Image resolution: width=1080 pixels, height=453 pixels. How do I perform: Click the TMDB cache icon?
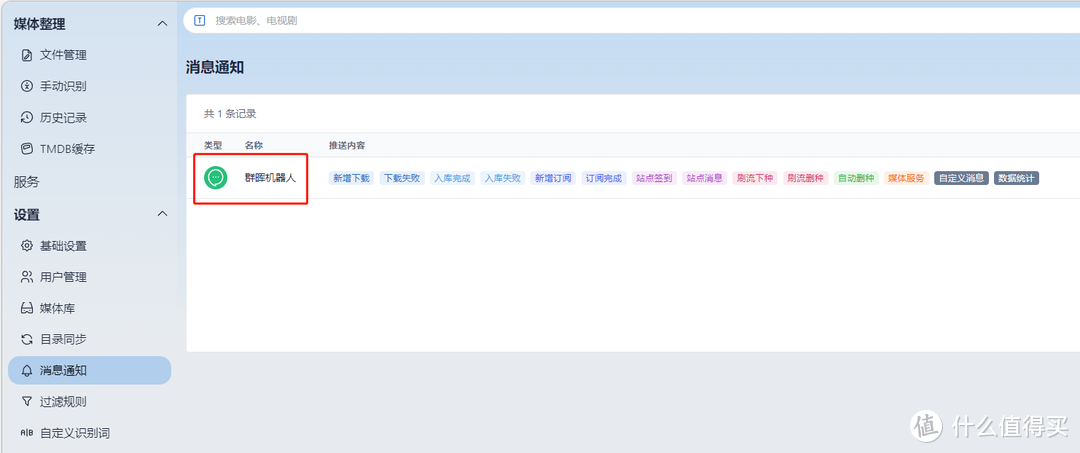pyautogui.click(x=27, y=149)
